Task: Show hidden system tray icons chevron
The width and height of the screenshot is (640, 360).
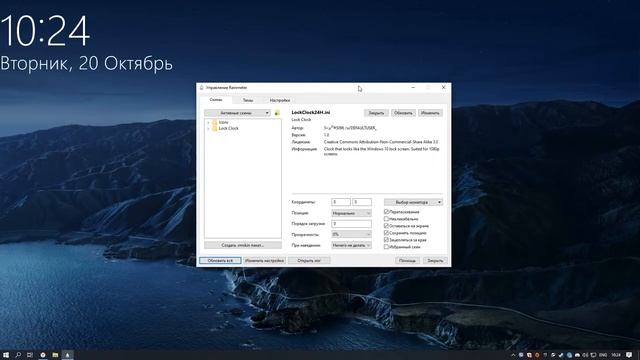Action: (513, 355)
